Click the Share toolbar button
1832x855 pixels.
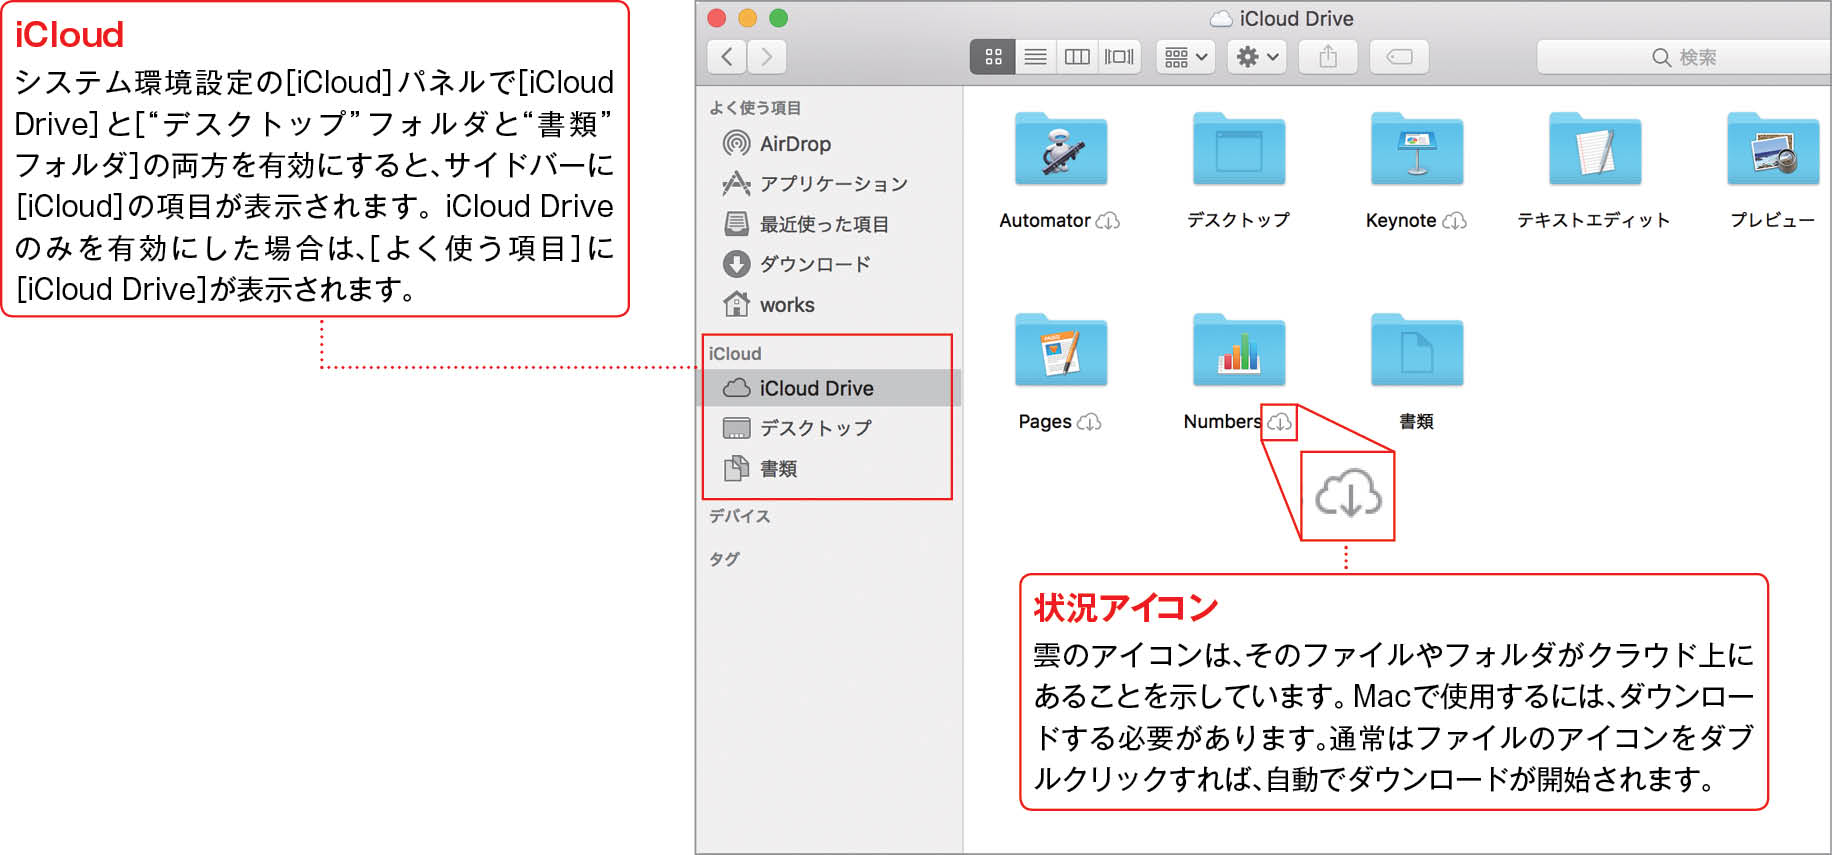coord(1328,57)
